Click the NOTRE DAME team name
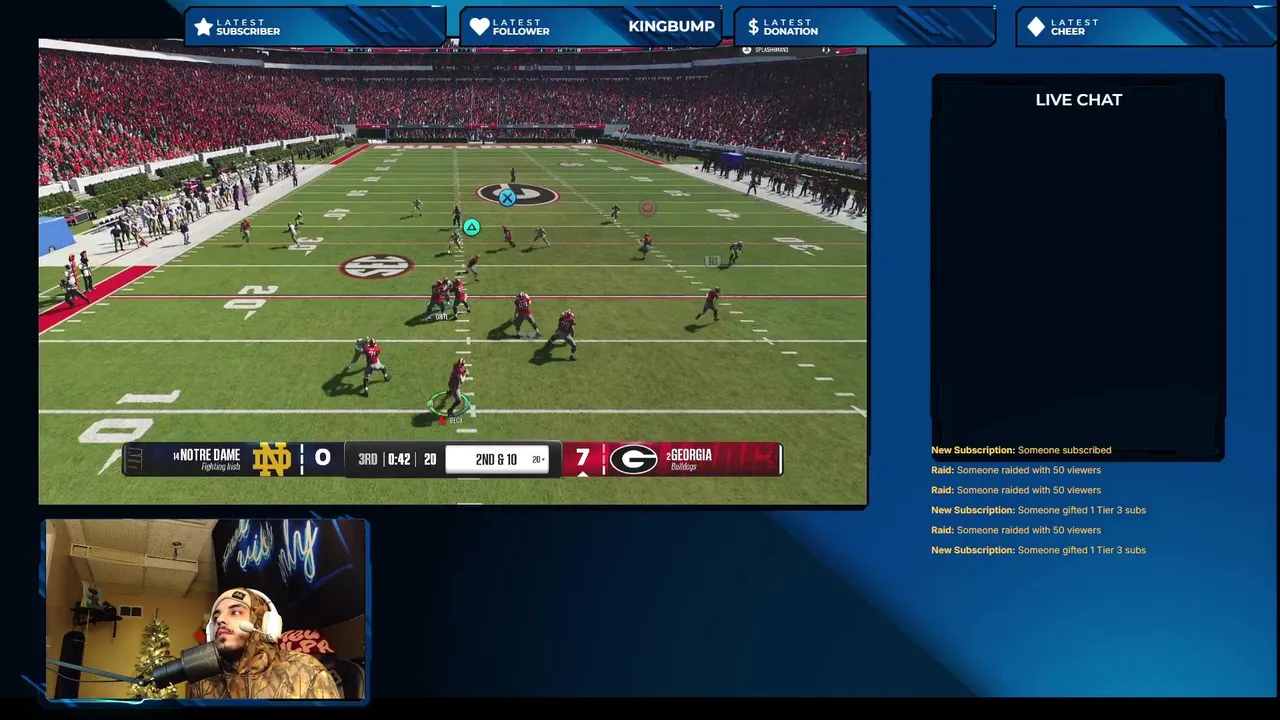Image resolution: width=1280 pixels, height=720 pixels. [209, 455]
